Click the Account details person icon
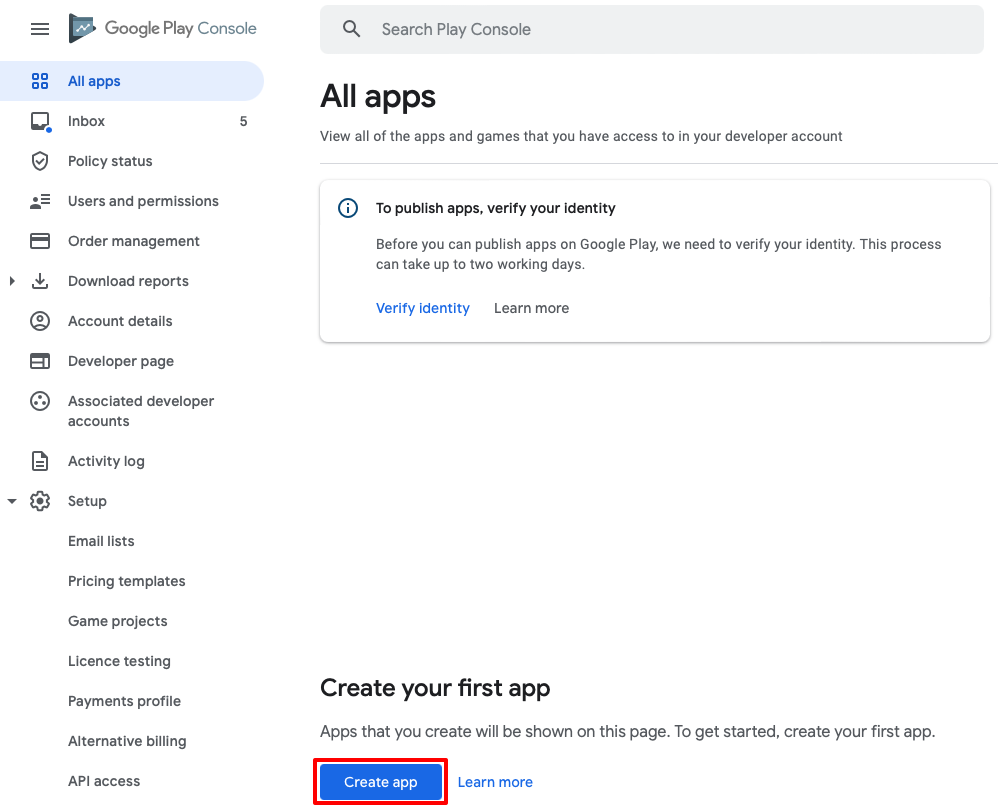This screenshot has width=998, height=811. point(40,321)
